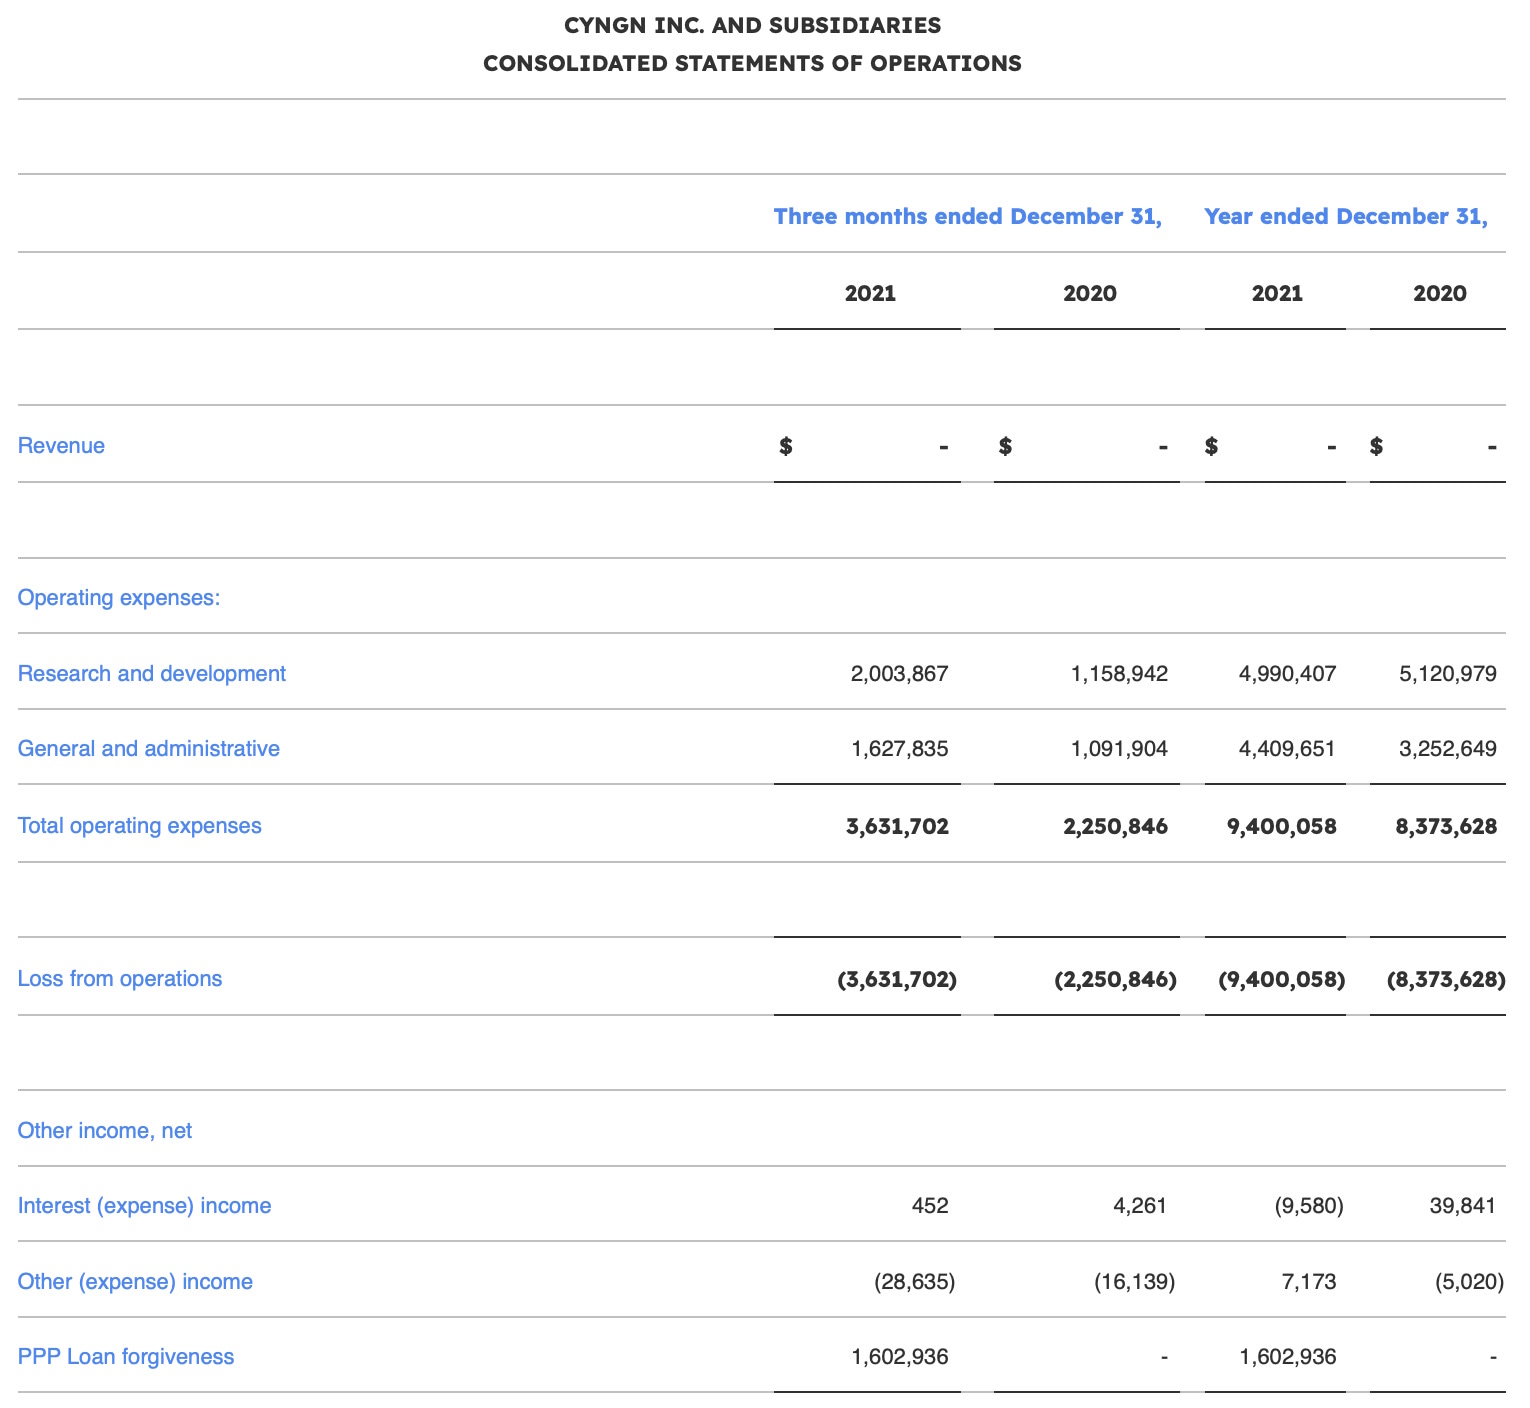The image size is (1530, 1408).
Task: Click G&A value 4,409,651
Action: point(1287,749)
